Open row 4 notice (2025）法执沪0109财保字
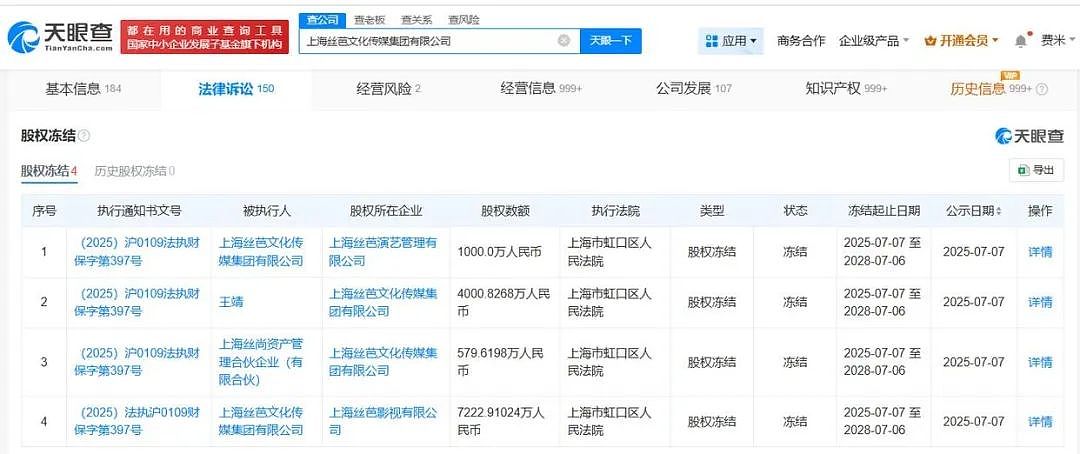The width and height of the screenshot is (1080, 454). coord(137,422)
